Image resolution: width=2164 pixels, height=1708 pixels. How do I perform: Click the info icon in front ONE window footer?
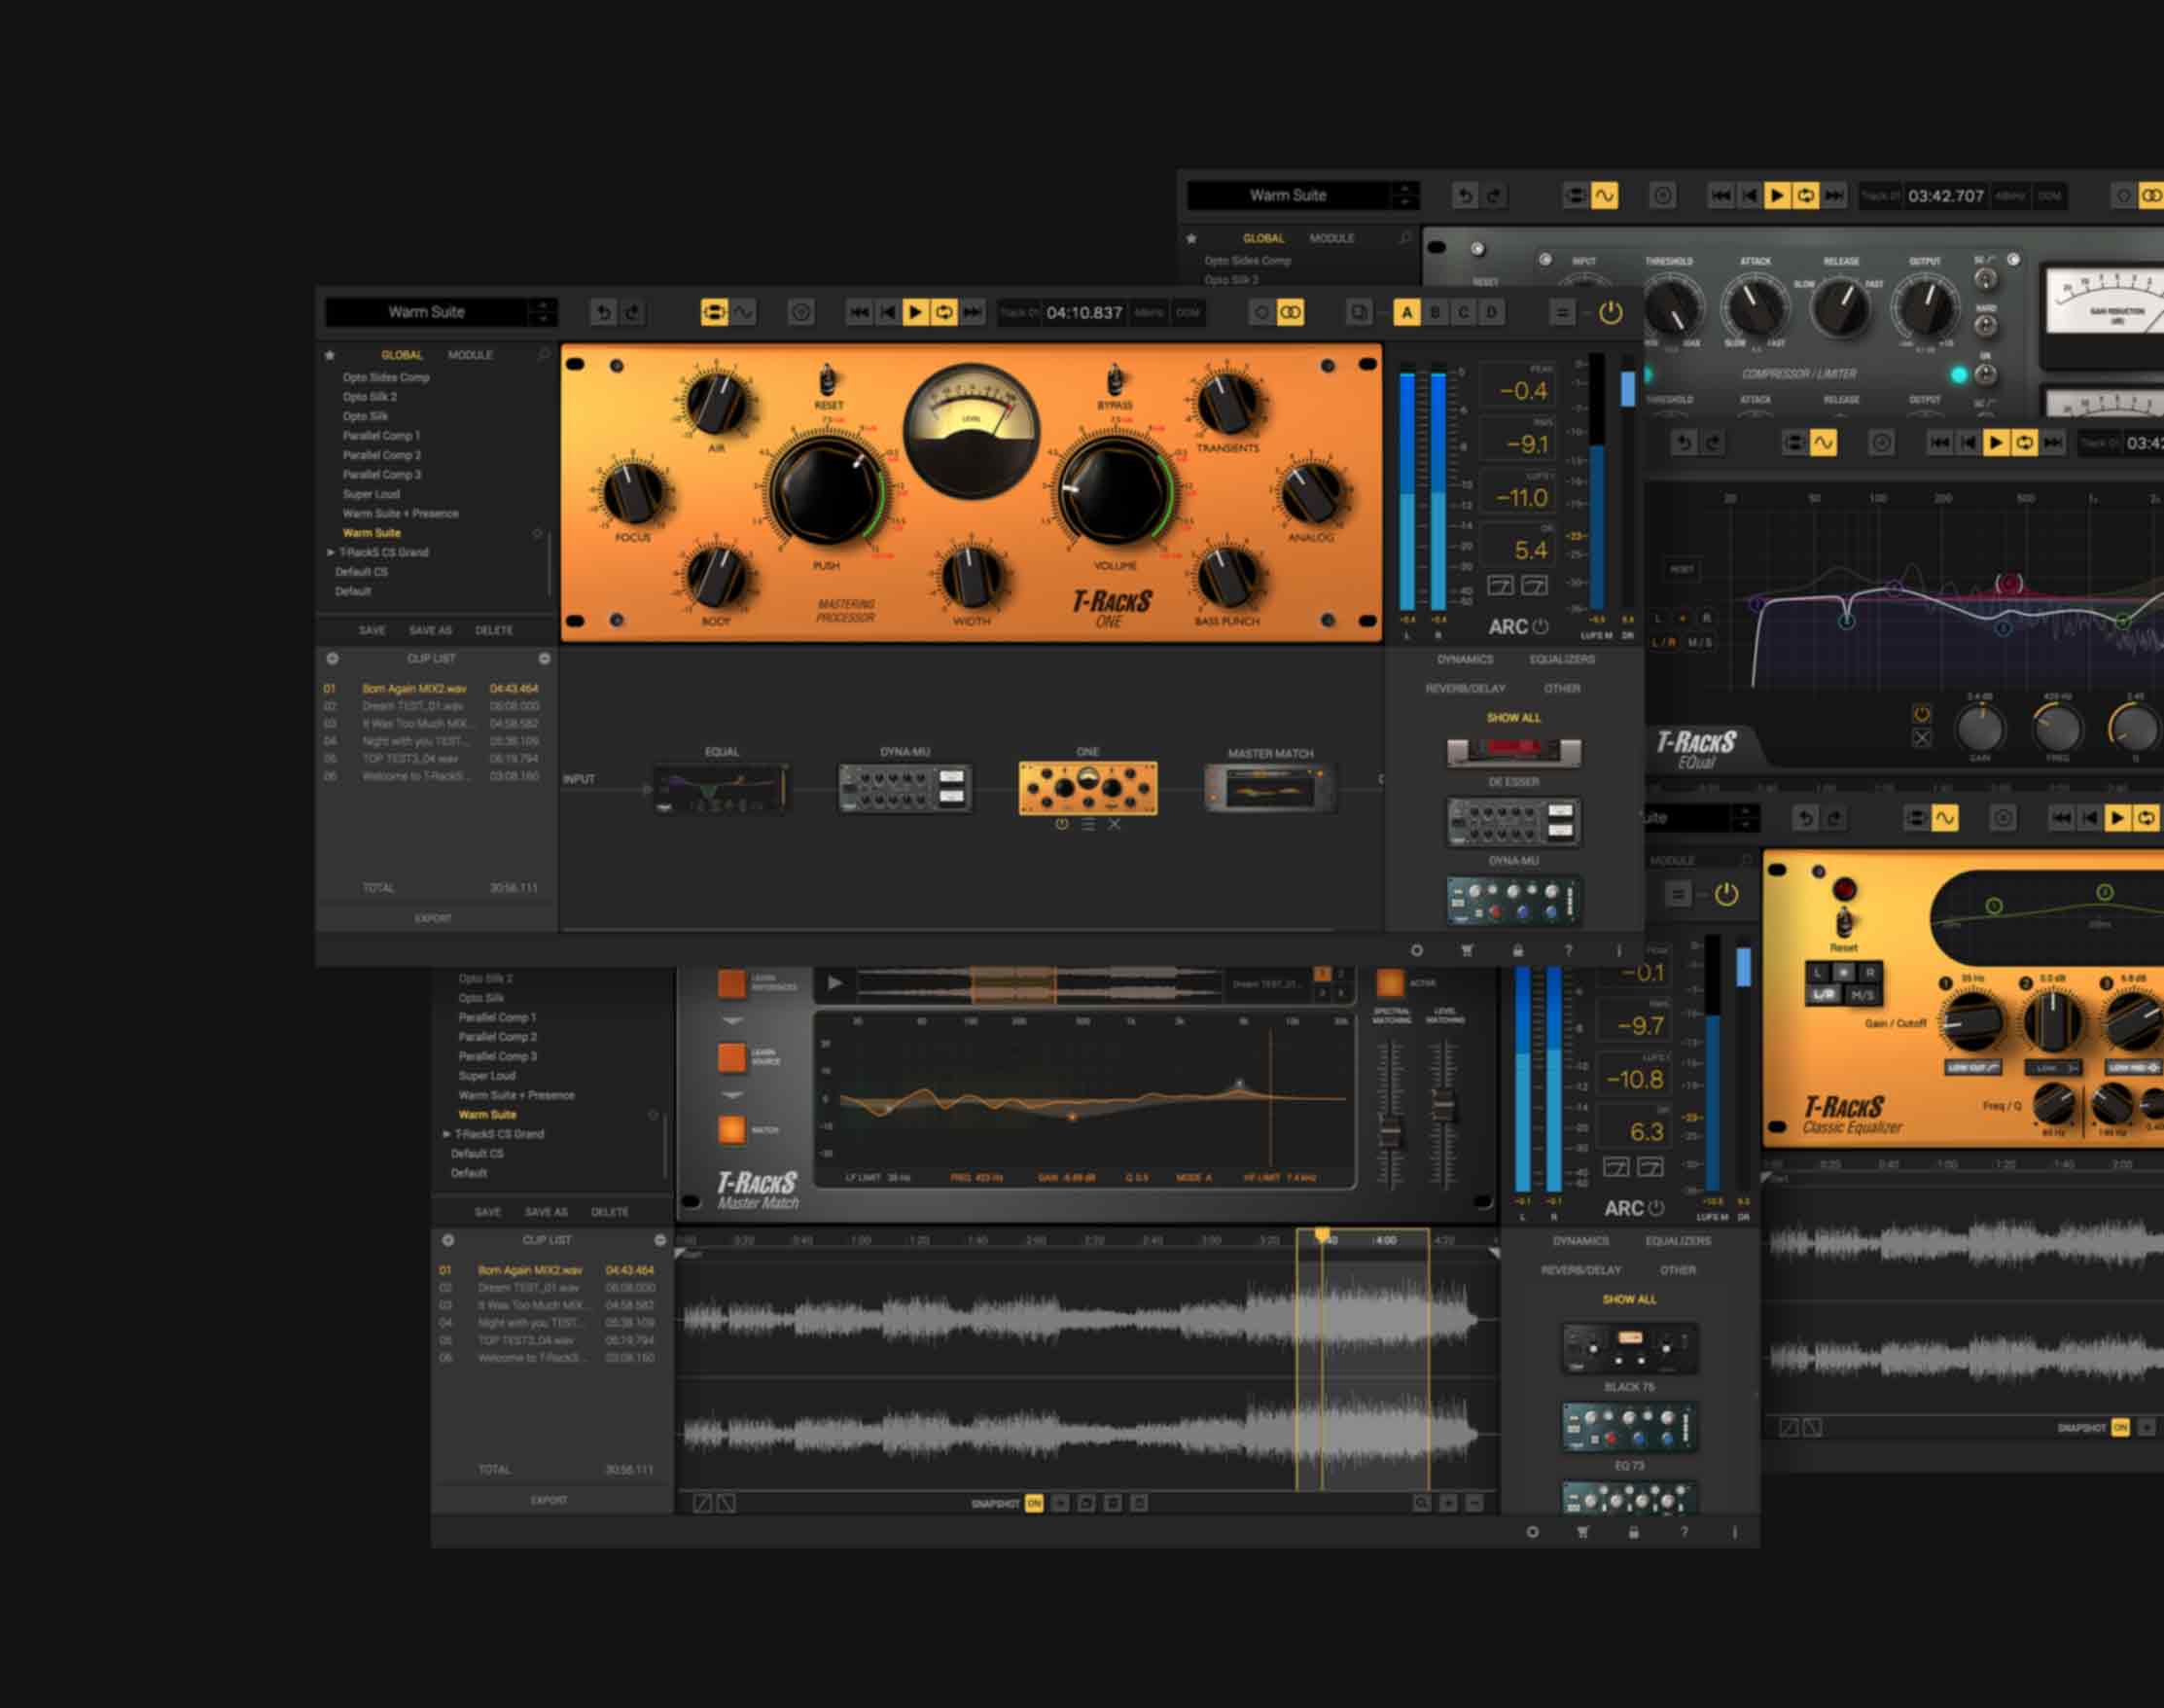pyautogui.click(x=1619, y=950)
